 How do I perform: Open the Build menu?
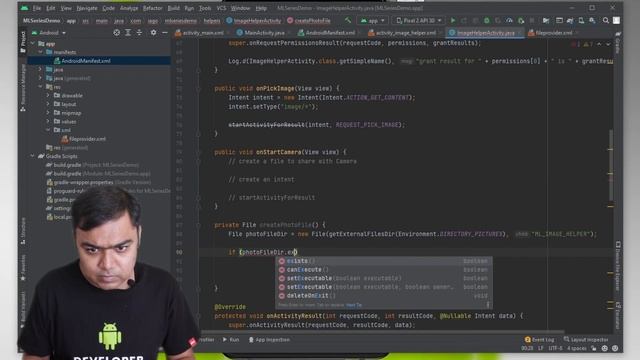click(173, 8)
